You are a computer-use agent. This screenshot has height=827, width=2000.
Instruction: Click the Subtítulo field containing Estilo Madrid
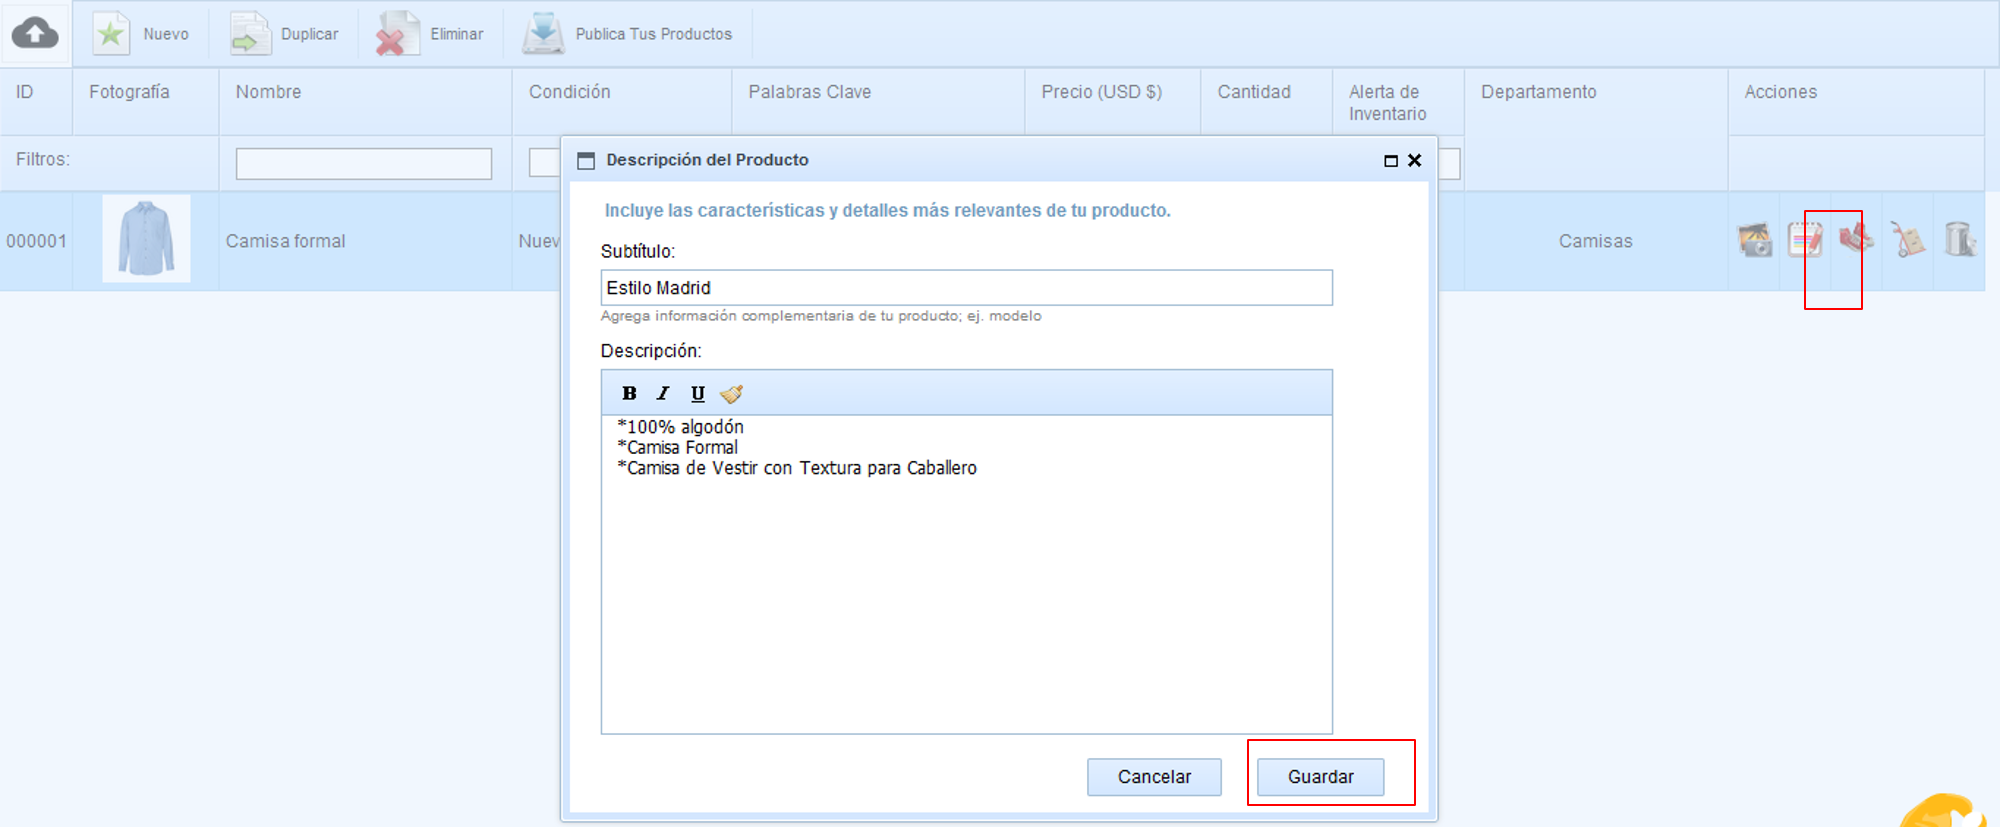click(x=966, y=288)
